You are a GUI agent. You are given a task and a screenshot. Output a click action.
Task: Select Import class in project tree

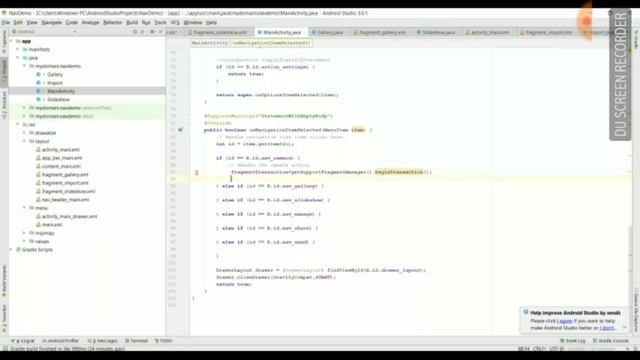[55, 83]
